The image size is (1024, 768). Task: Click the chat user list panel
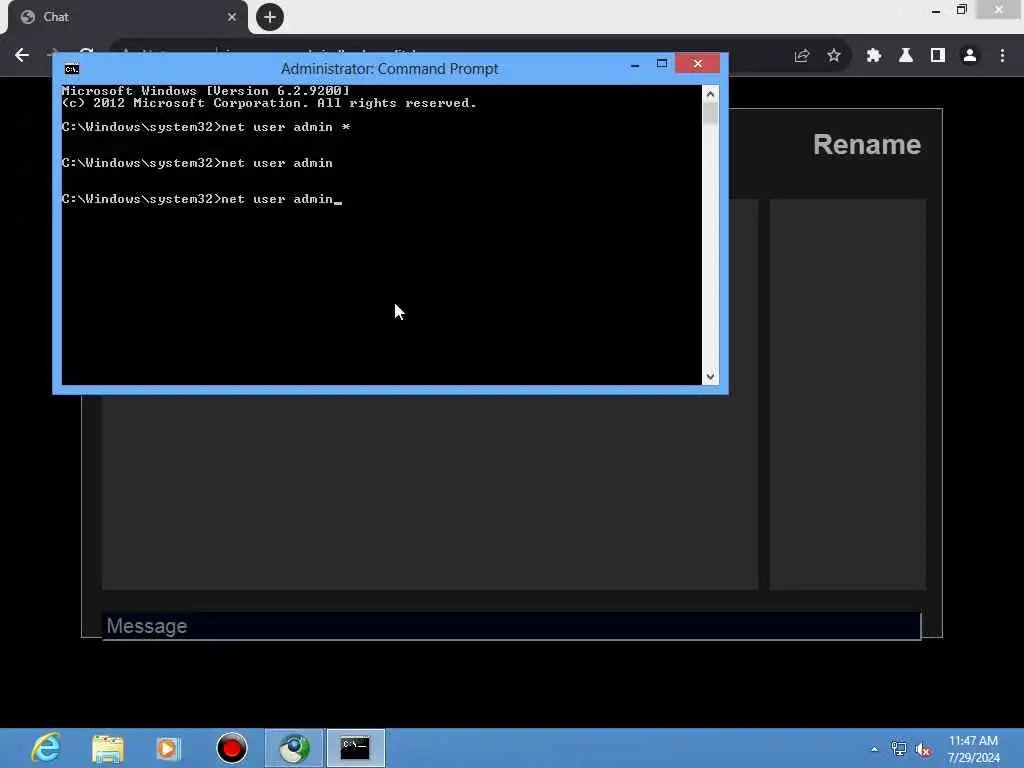tap(848, 394)
